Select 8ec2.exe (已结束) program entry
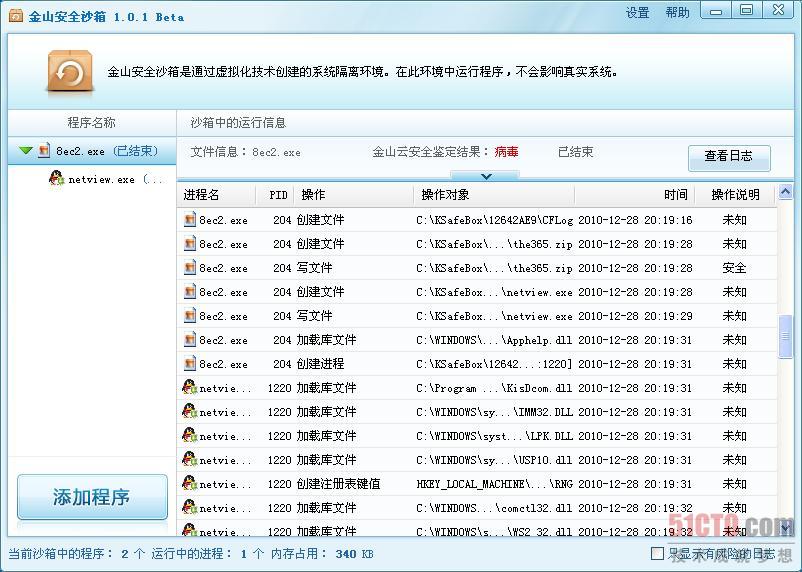Viewport: 802px width, 572px height. [x=92, y=151]
